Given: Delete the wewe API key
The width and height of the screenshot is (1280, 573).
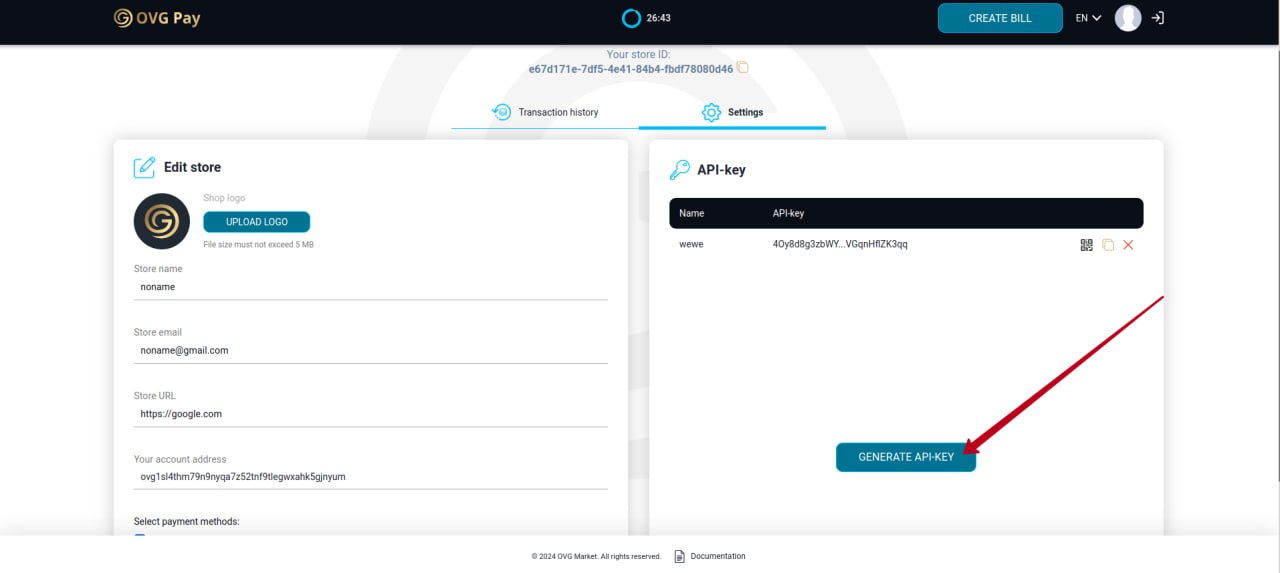Looking at the screenshot, I should pos(1128,245).
